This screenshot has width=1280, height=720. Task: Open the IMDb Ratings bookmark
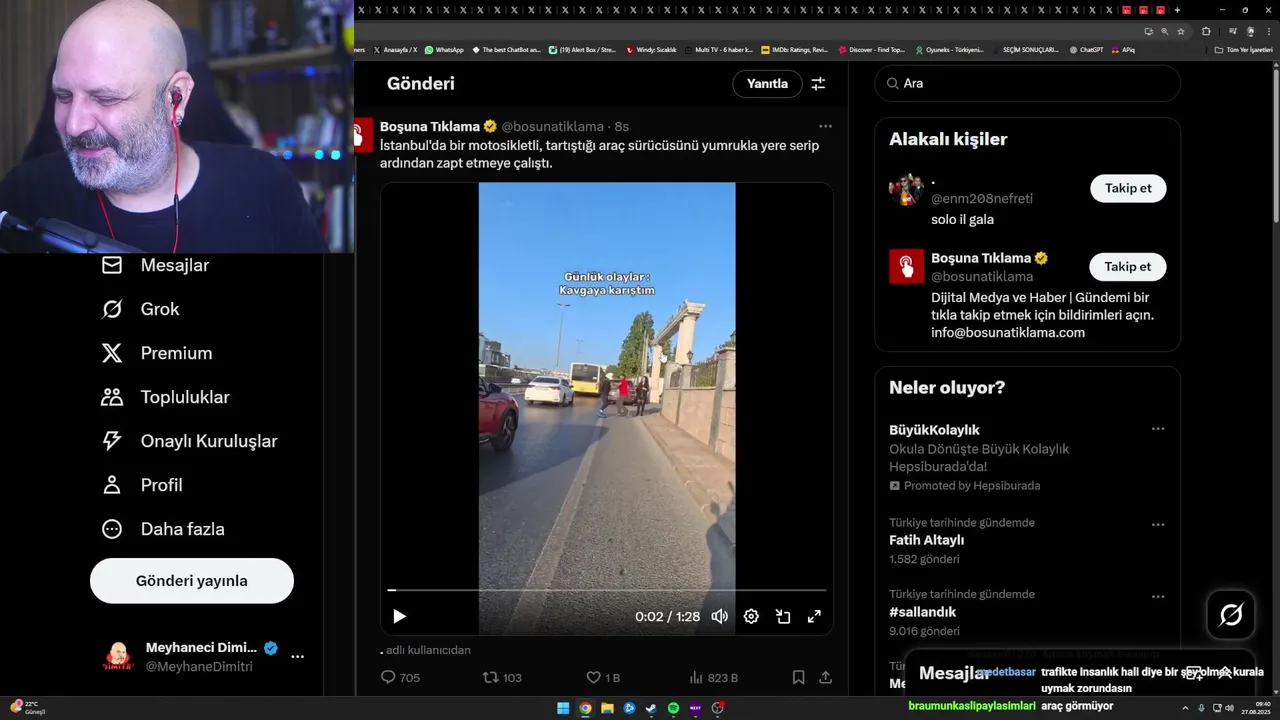794,50
